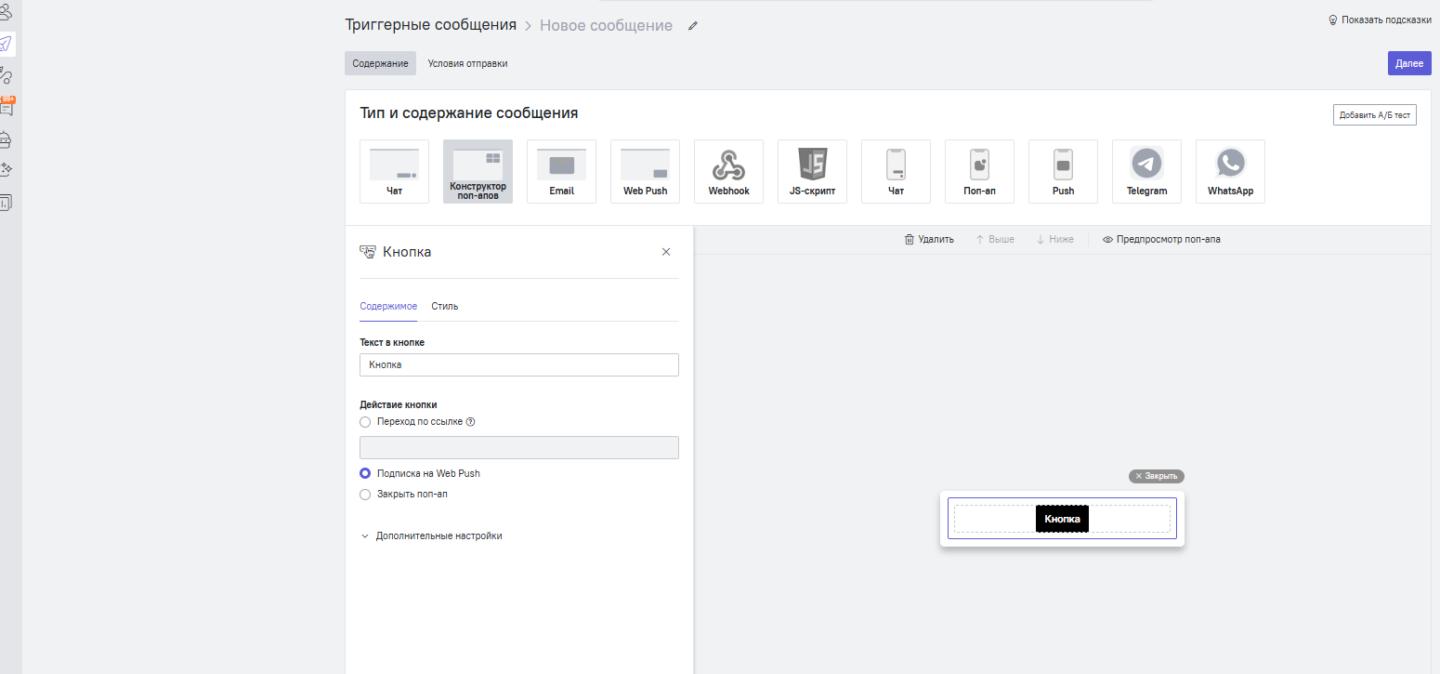
Task: Open Предпросмотр поп-апа preview
Action: [1161, 240]
